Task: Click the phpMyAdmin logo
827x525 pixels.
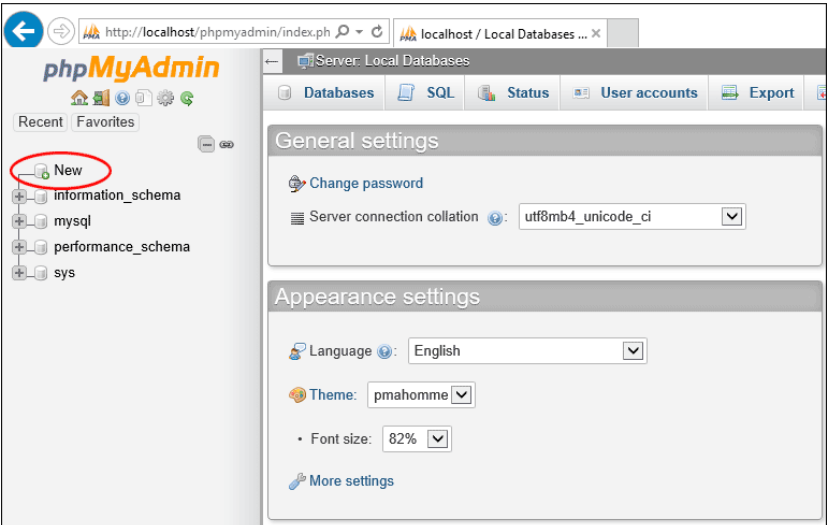Action: (131, 69)
